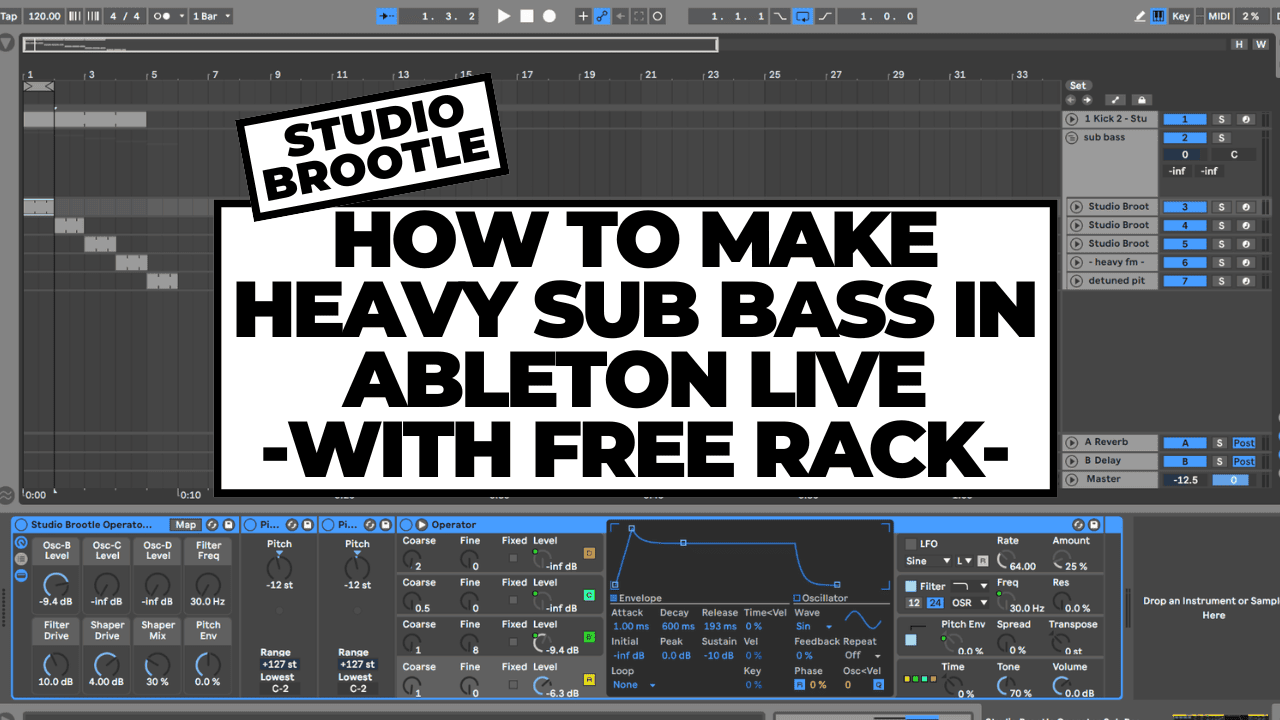Toggle Draw Mode pencil icon

point(1141,16)
